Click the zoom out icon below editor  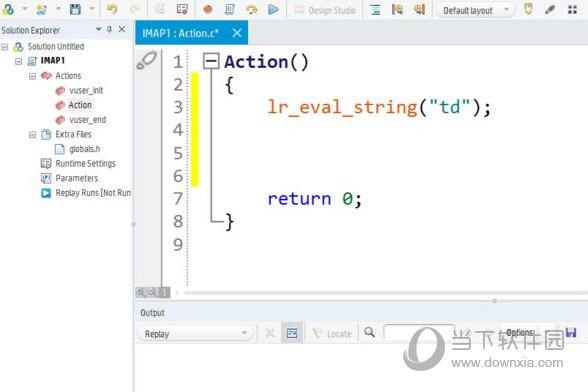(x=152, y=292)
